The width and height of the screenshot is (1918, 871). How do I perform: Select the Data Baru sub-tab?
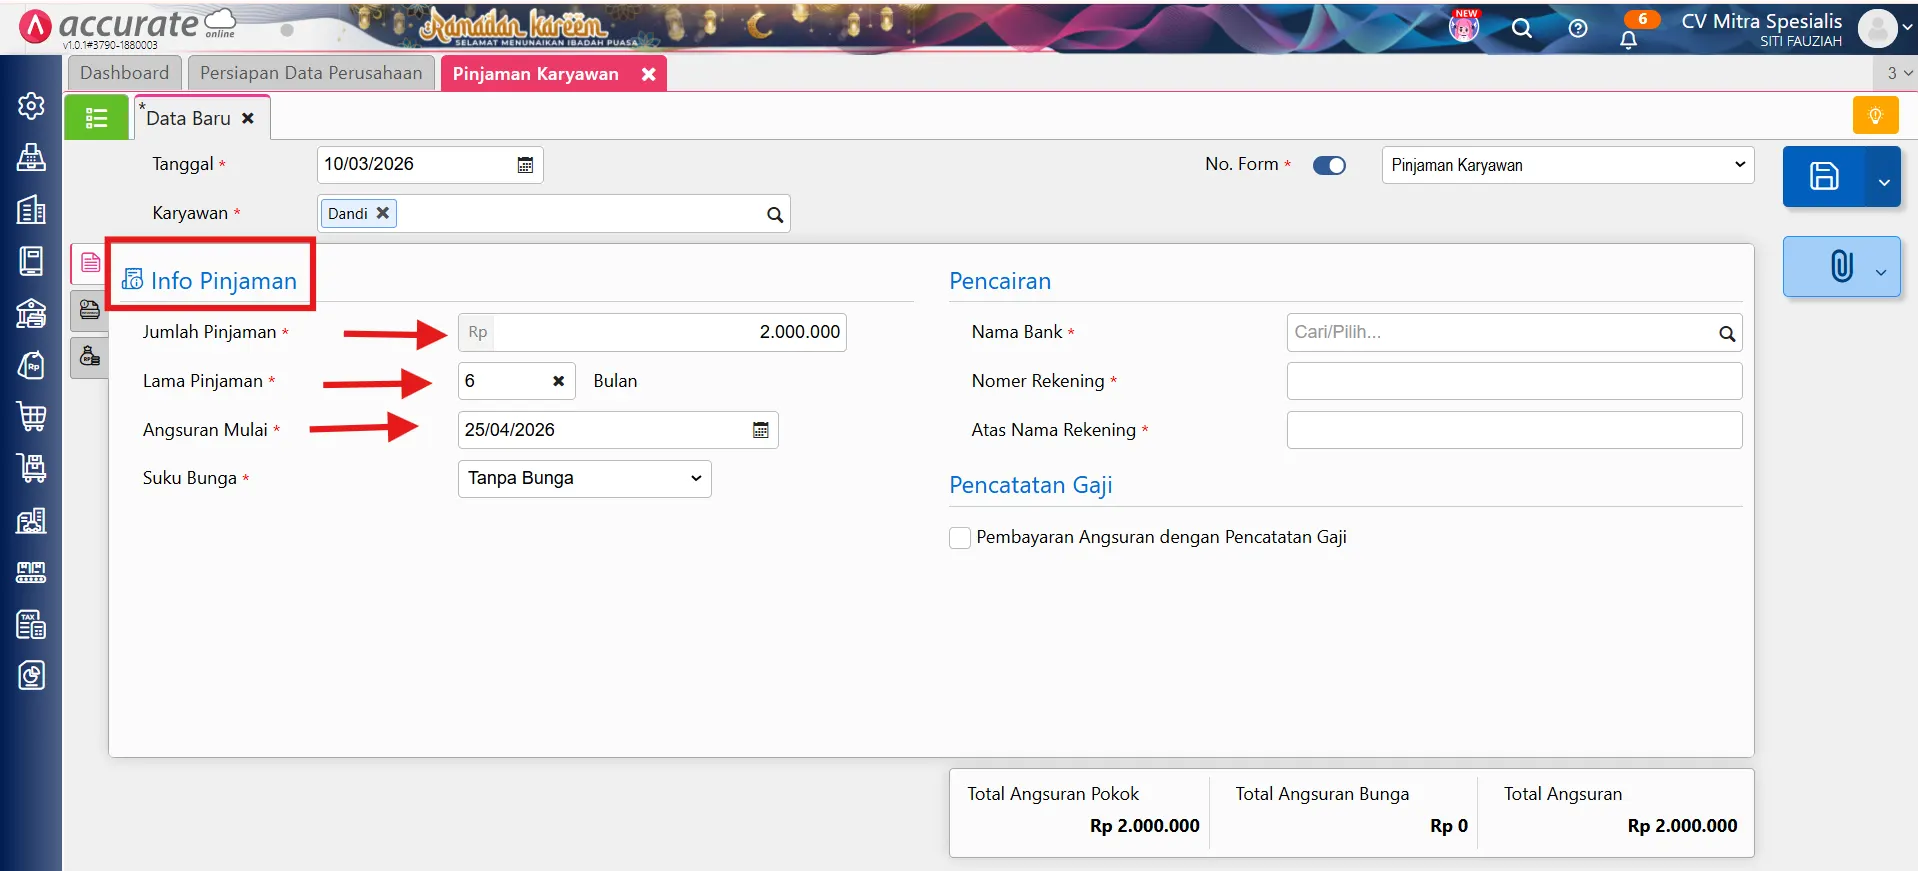click(x=188, y=118)
